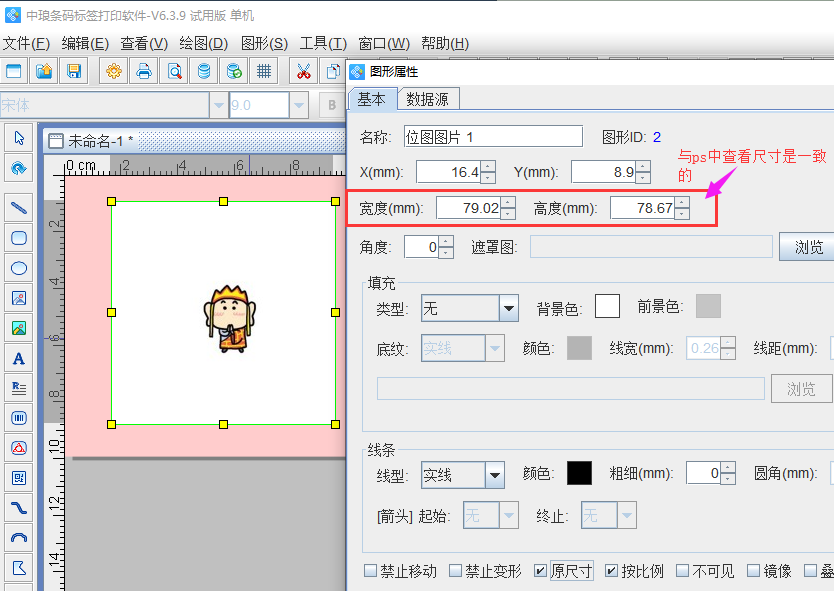Switch to the 数据源 tab
The width and height of the screenshot is (834, 591).
428,99
